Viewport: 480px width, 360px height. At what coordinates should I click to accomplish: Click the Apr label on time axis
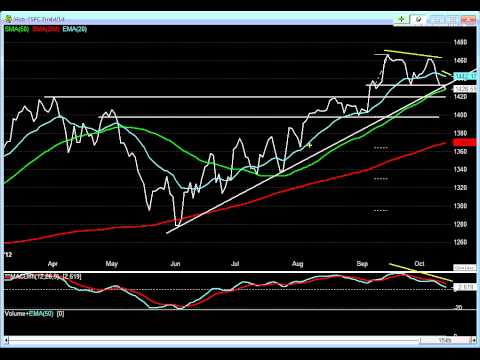[53, 264]
